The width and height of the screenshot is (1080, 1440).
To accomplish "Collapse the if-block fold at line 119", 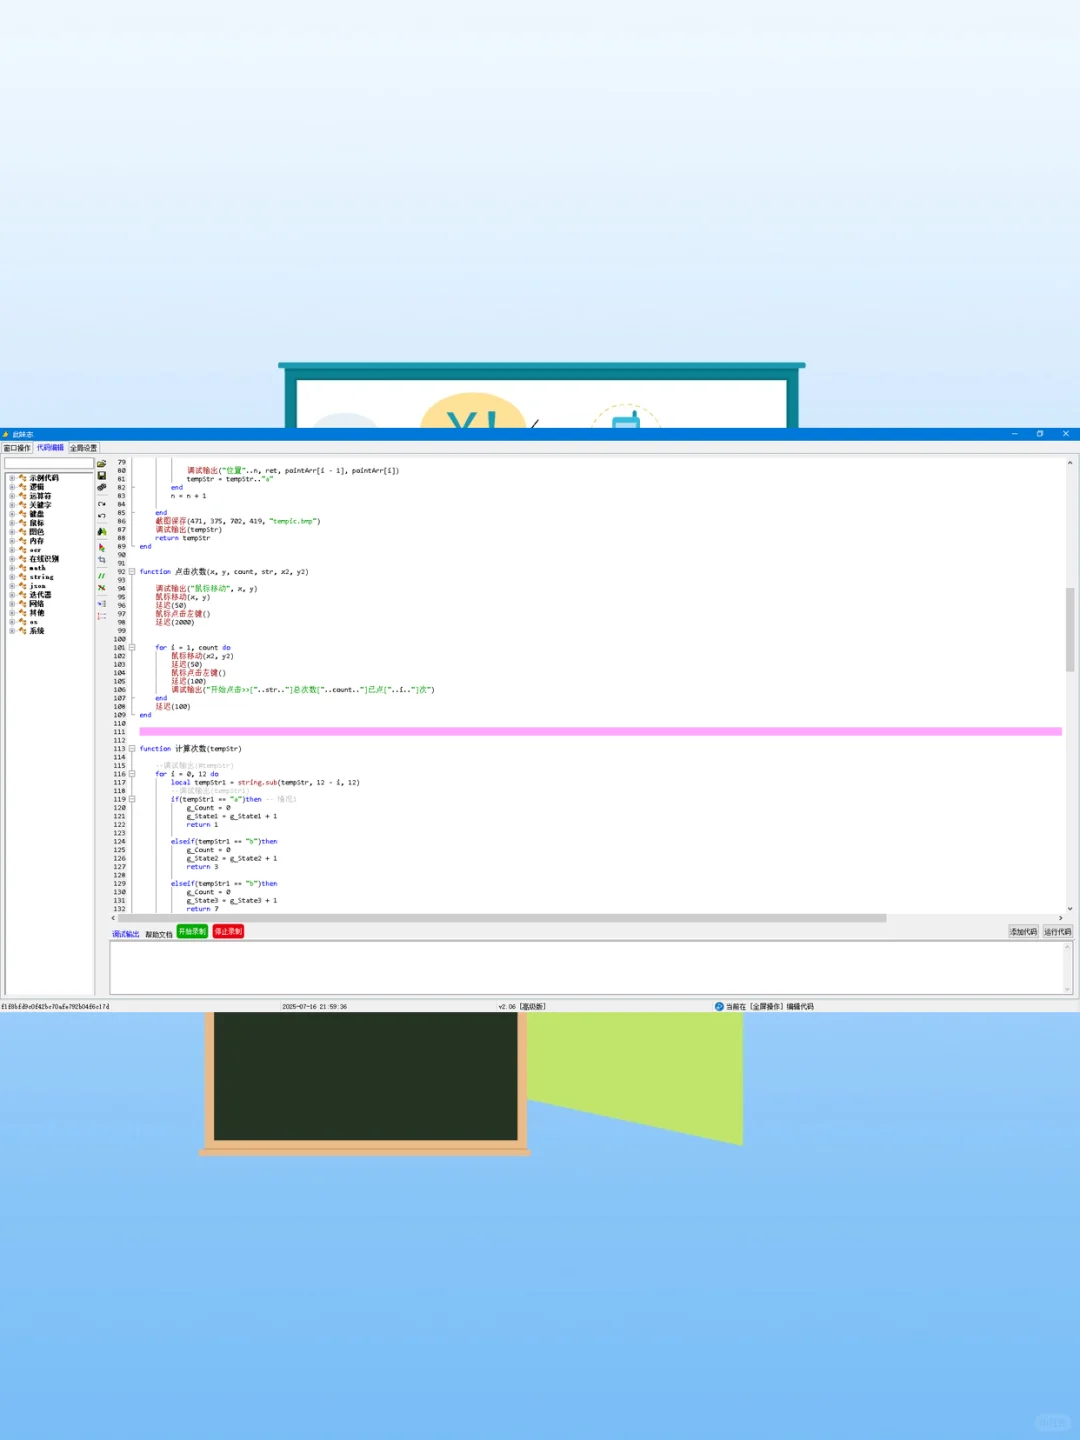I will click(132, 799).
